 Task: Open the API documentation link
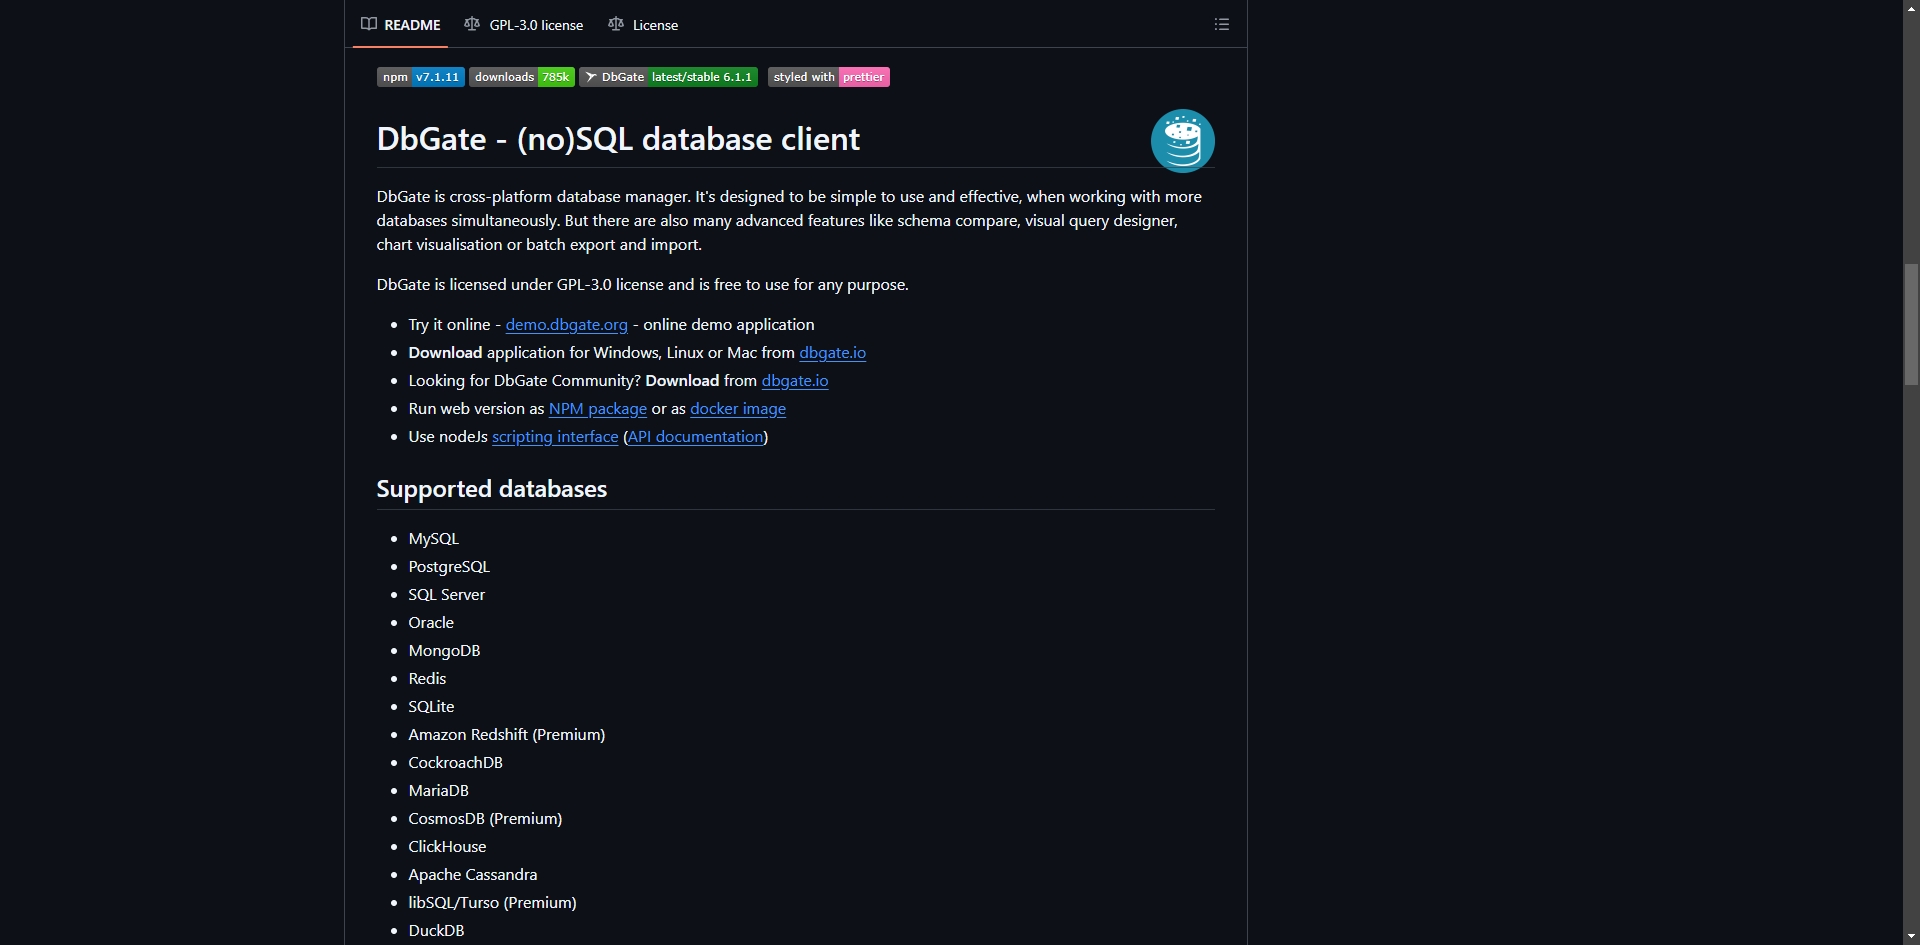696,437
